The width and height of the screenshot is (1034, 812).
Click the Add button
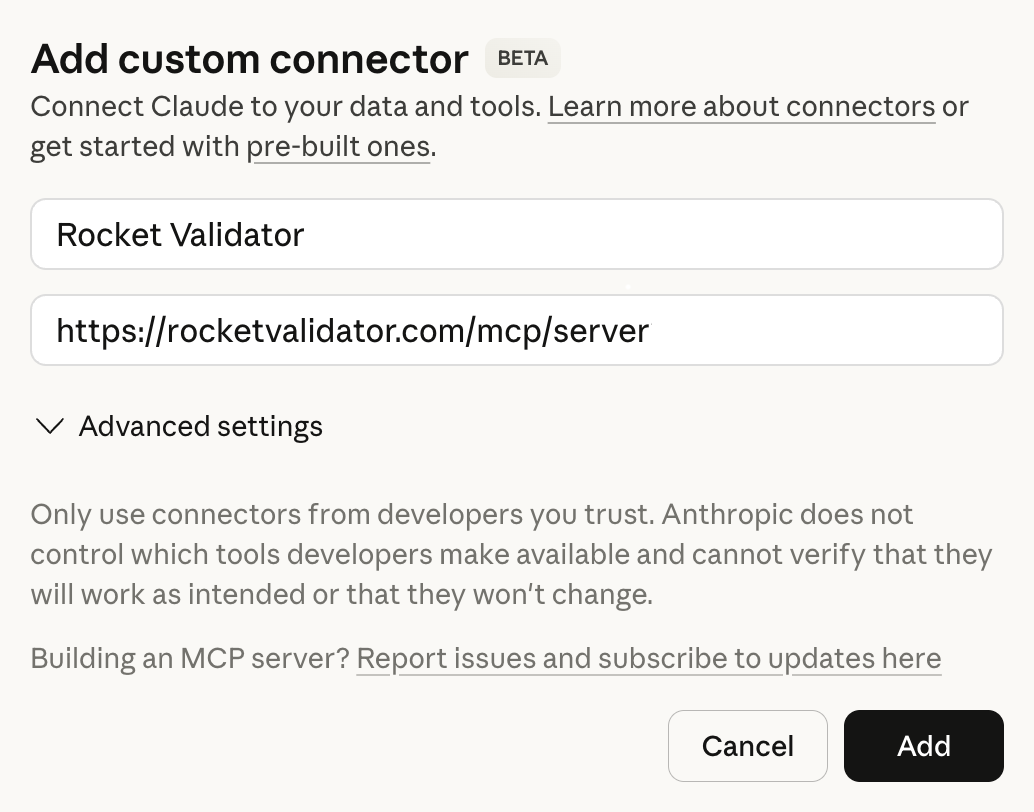[923, 746]
